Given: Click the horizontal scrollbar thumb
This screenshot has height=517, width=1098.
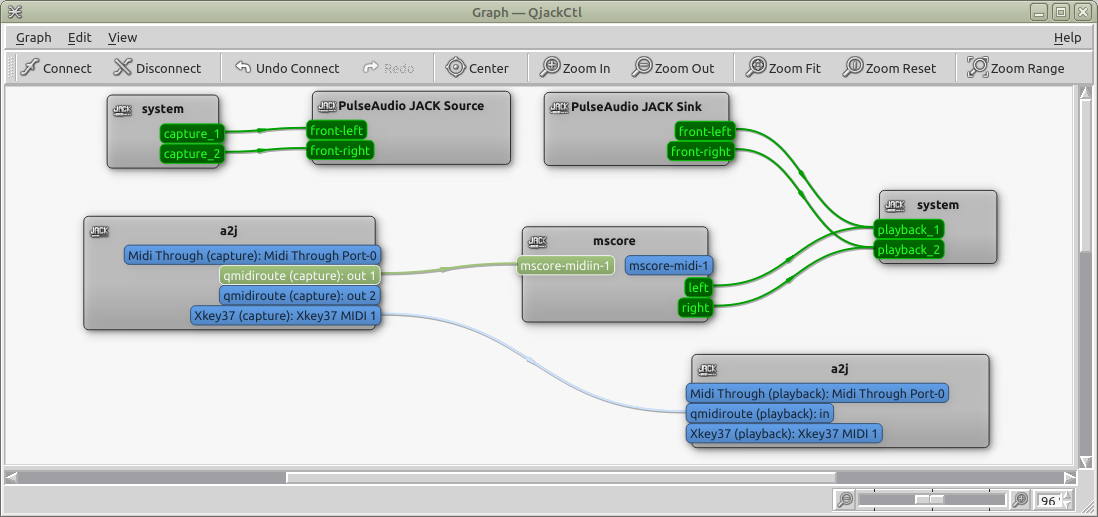Looking at the screenshot, I should 560,477.
